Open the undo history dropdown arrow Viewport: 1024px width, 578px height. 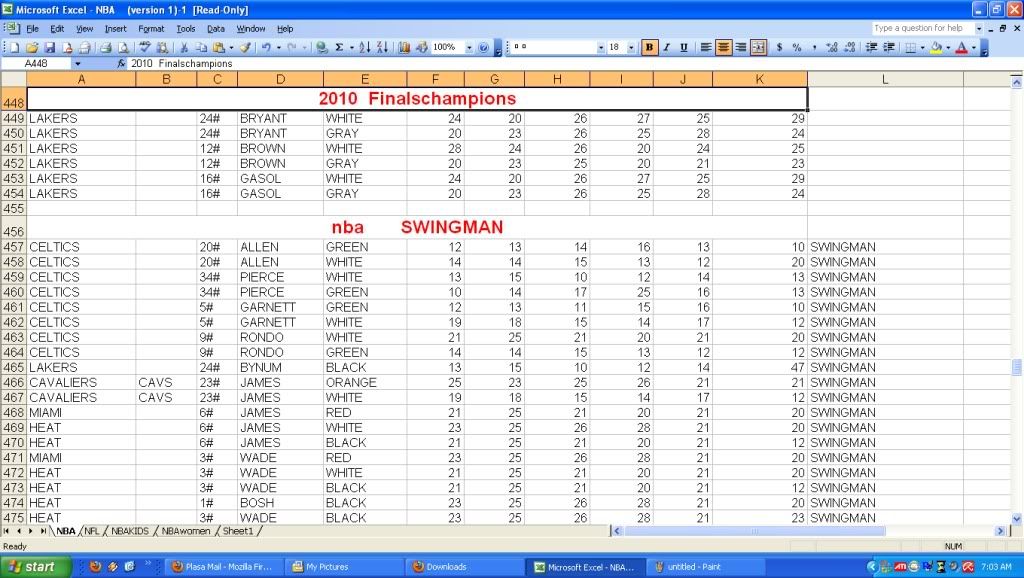[279, 48]
